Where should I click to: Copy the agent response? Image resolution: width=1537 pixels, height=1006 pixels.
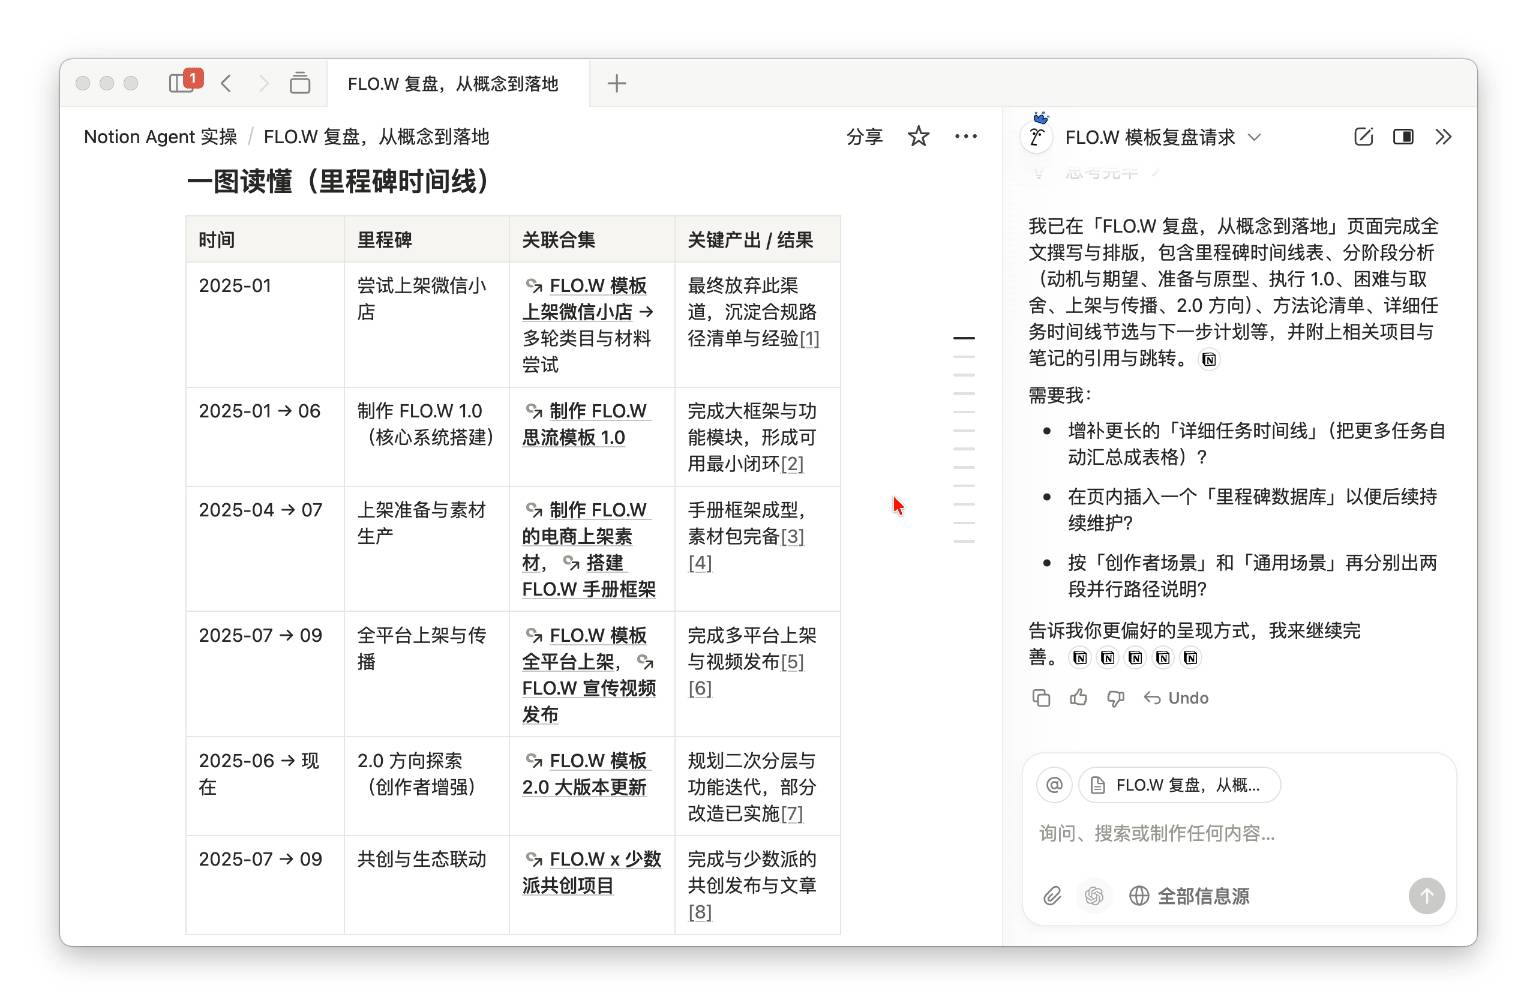(x=1041, y=698)
